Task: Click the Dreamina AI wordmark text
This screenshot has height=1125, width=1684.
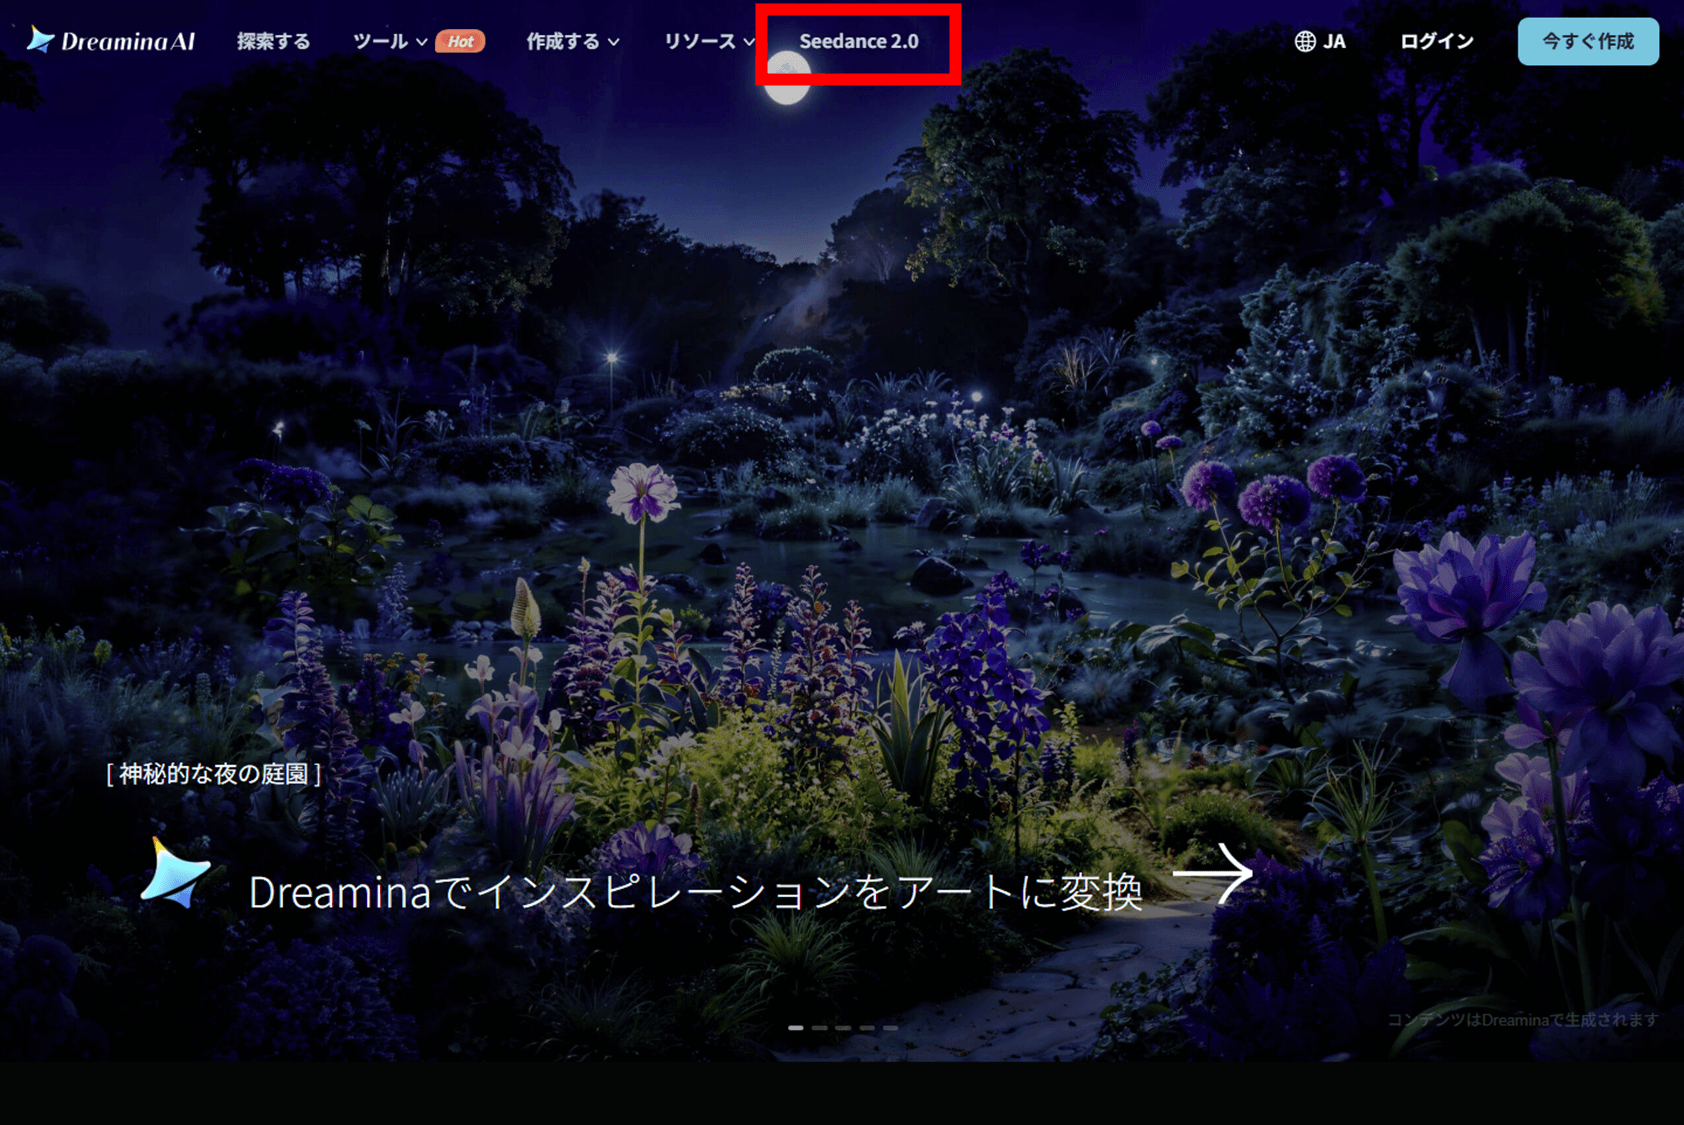Action: point(128,41)
